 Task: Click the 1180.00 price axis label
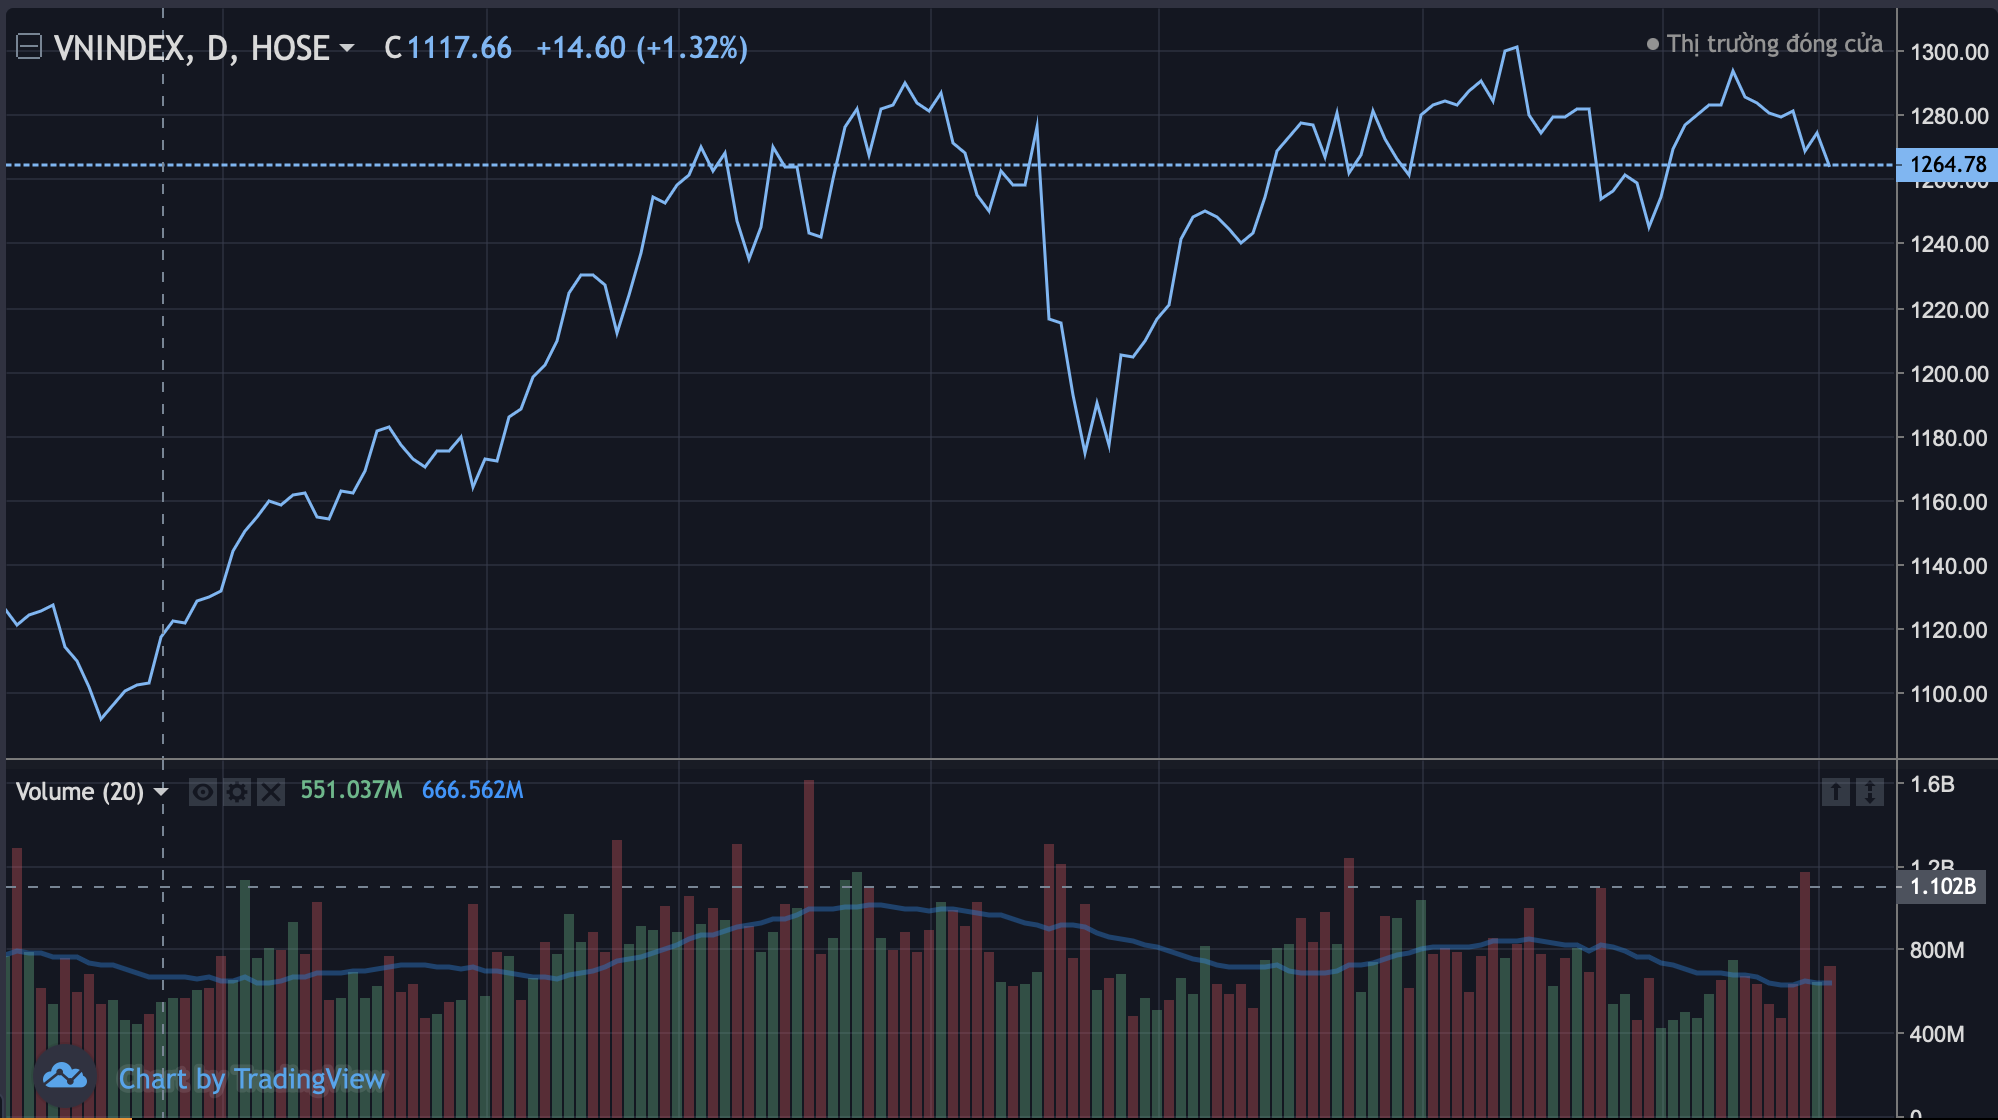(1949, 438)
